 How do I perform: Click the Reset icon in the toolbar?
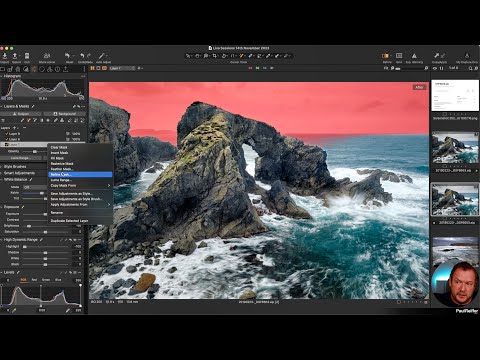(68, 56)
